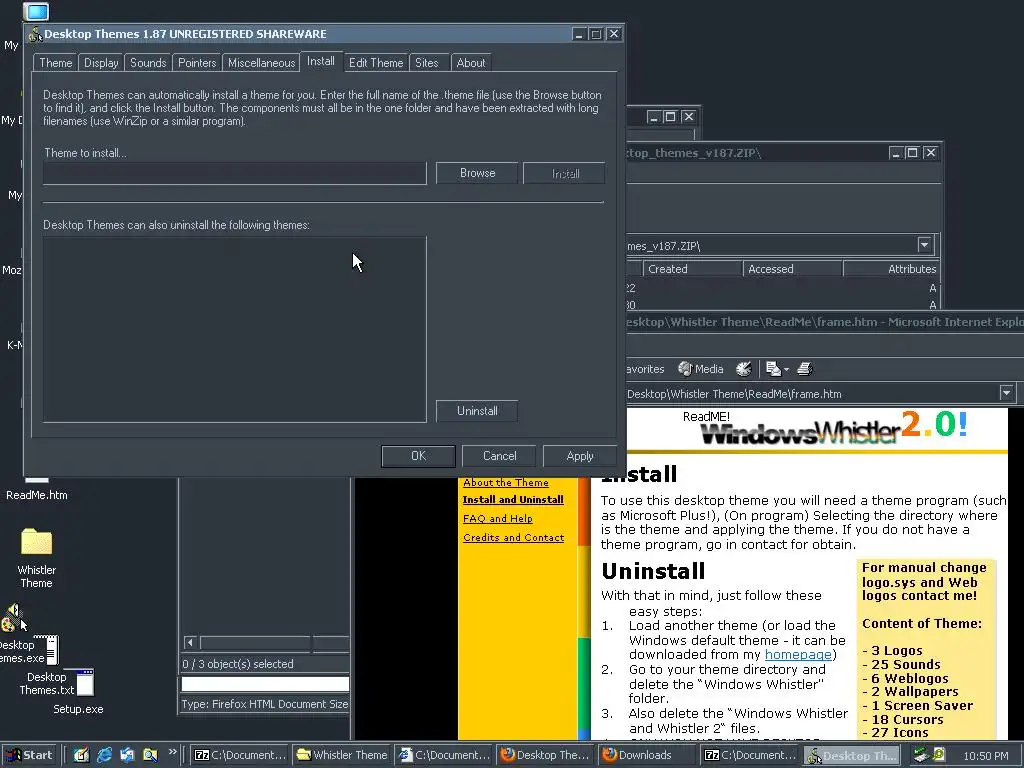
Task: Click the first Quick Launch icon beside Start
Action: coord(81,755)
